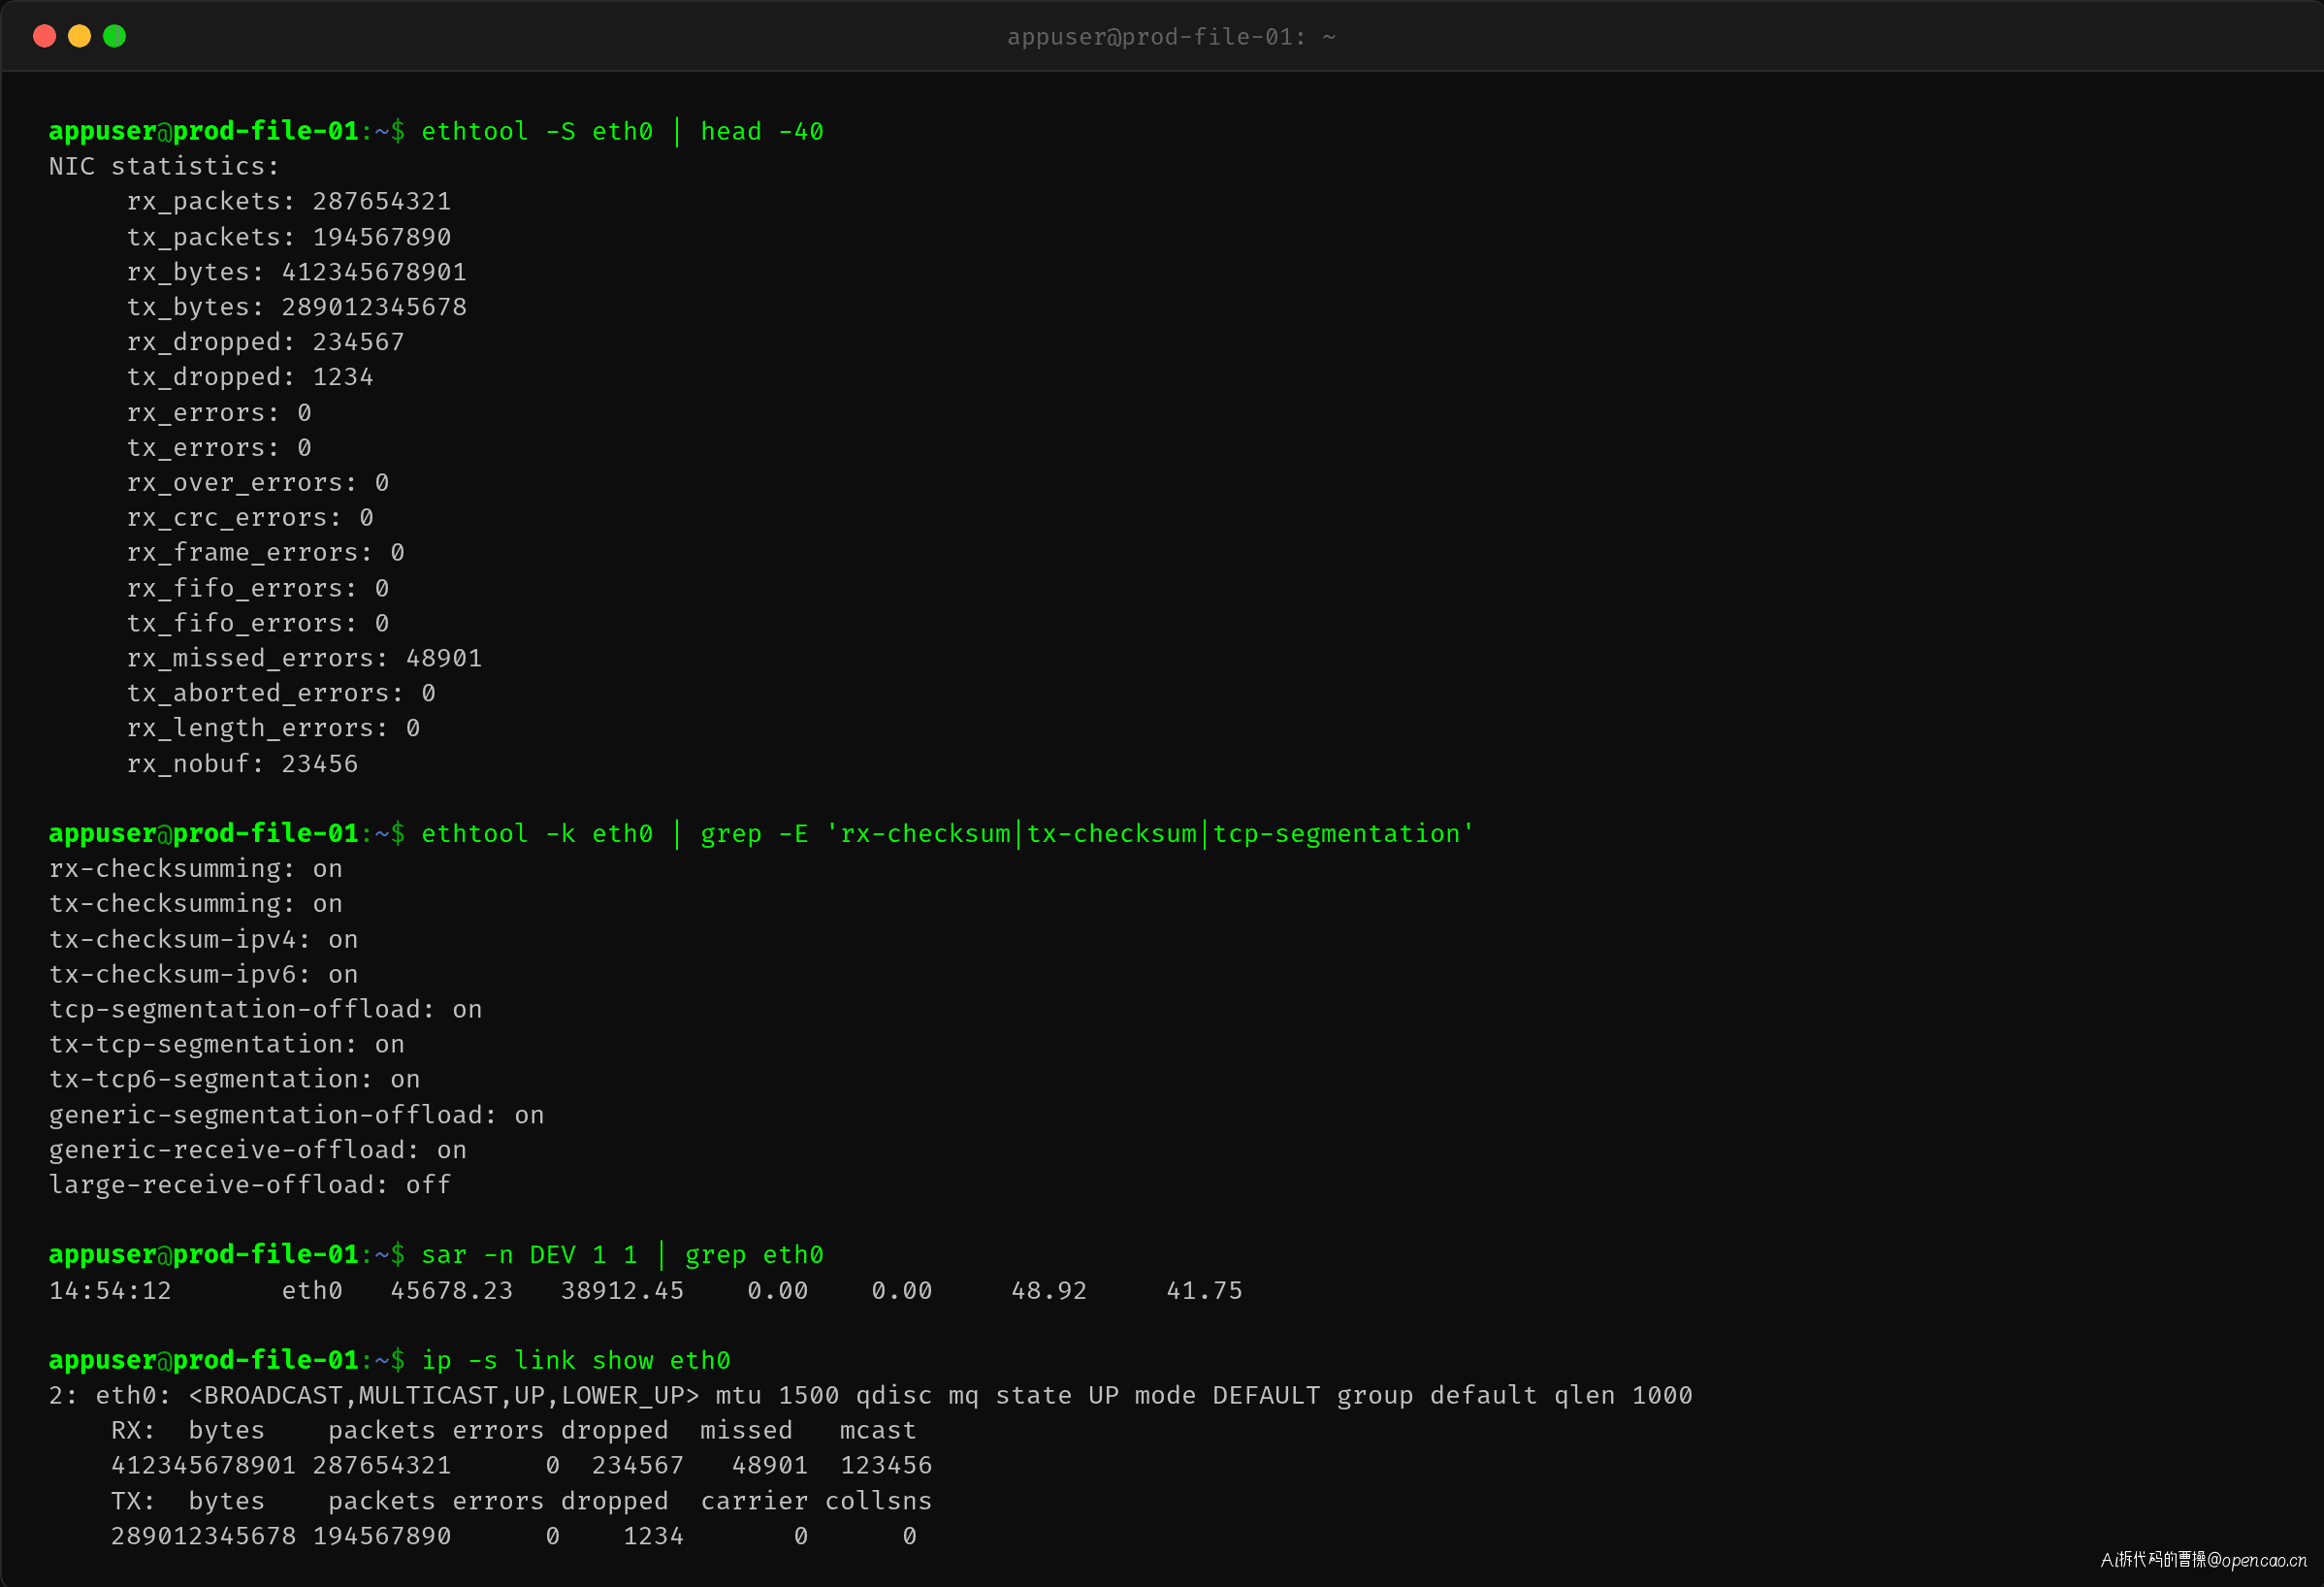Click the 'sar -n DEV 1 1 | grep eth0' command
The width and height of the screenshot is (2324, 1587).
coord(622,1255)
